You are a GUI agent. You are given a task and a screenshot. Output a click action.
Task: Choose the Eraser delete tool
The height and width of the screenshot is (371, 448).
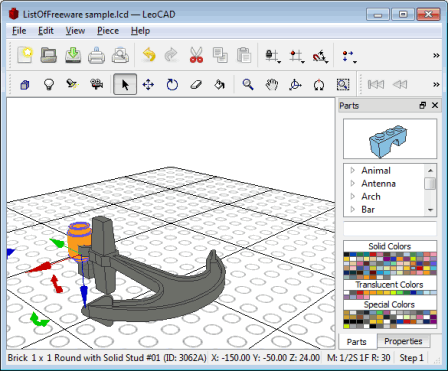click(x=196, y=85)
